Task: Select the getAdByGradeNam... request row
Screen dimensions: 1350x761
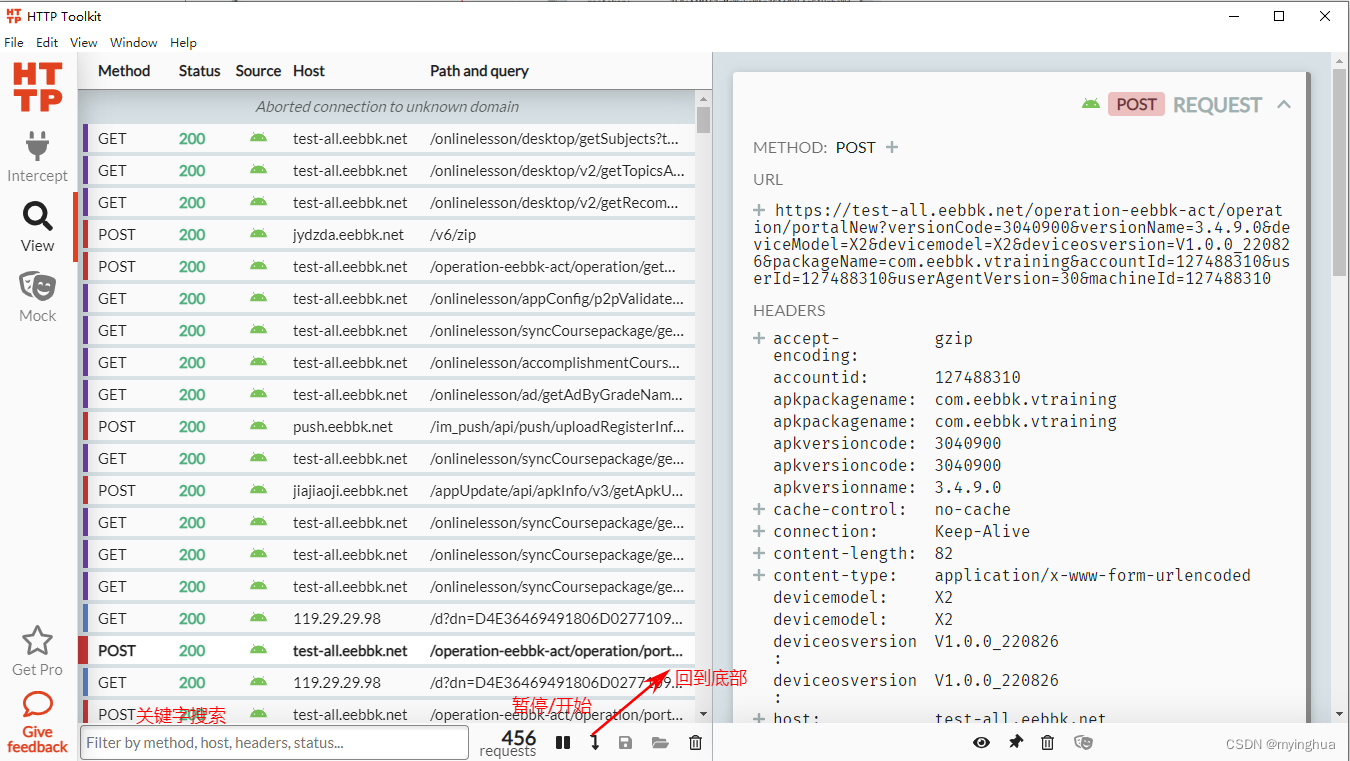Action: [389, 394]
